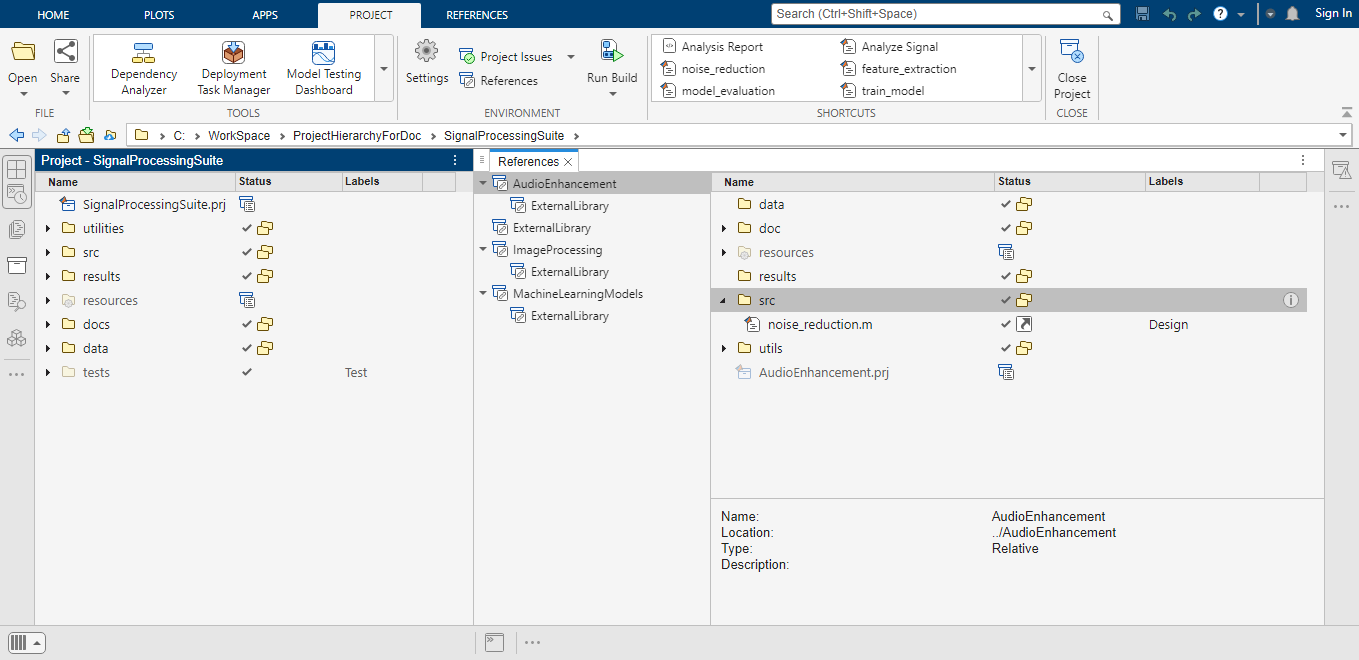This screenshot has width=1359, height=660.
Task: Click the checkmark status on the tests folder
Action: pyautogui.click(x=247, y=372)
